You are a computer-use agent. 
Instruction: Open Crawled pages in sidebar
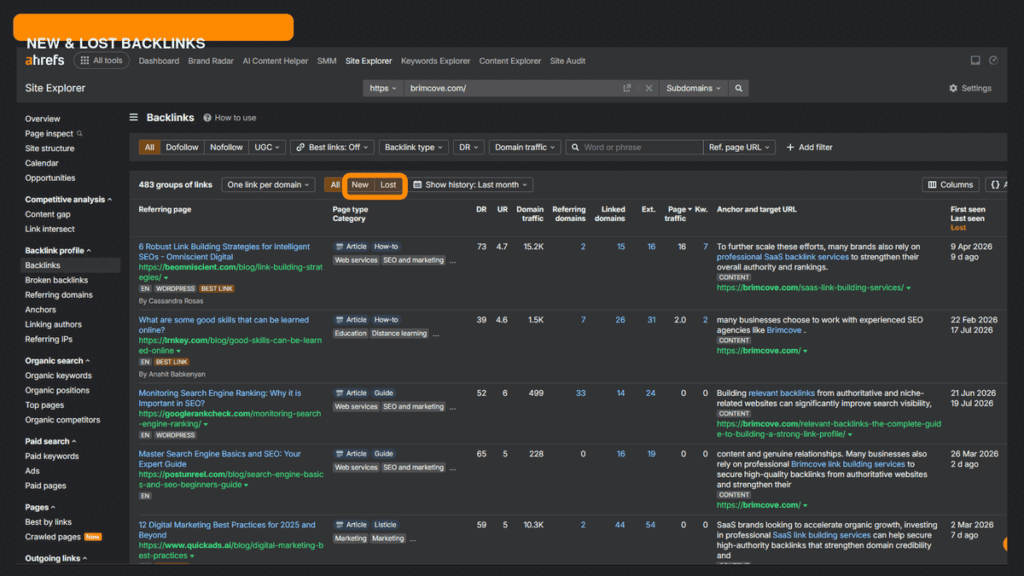[x=53, y=537]
